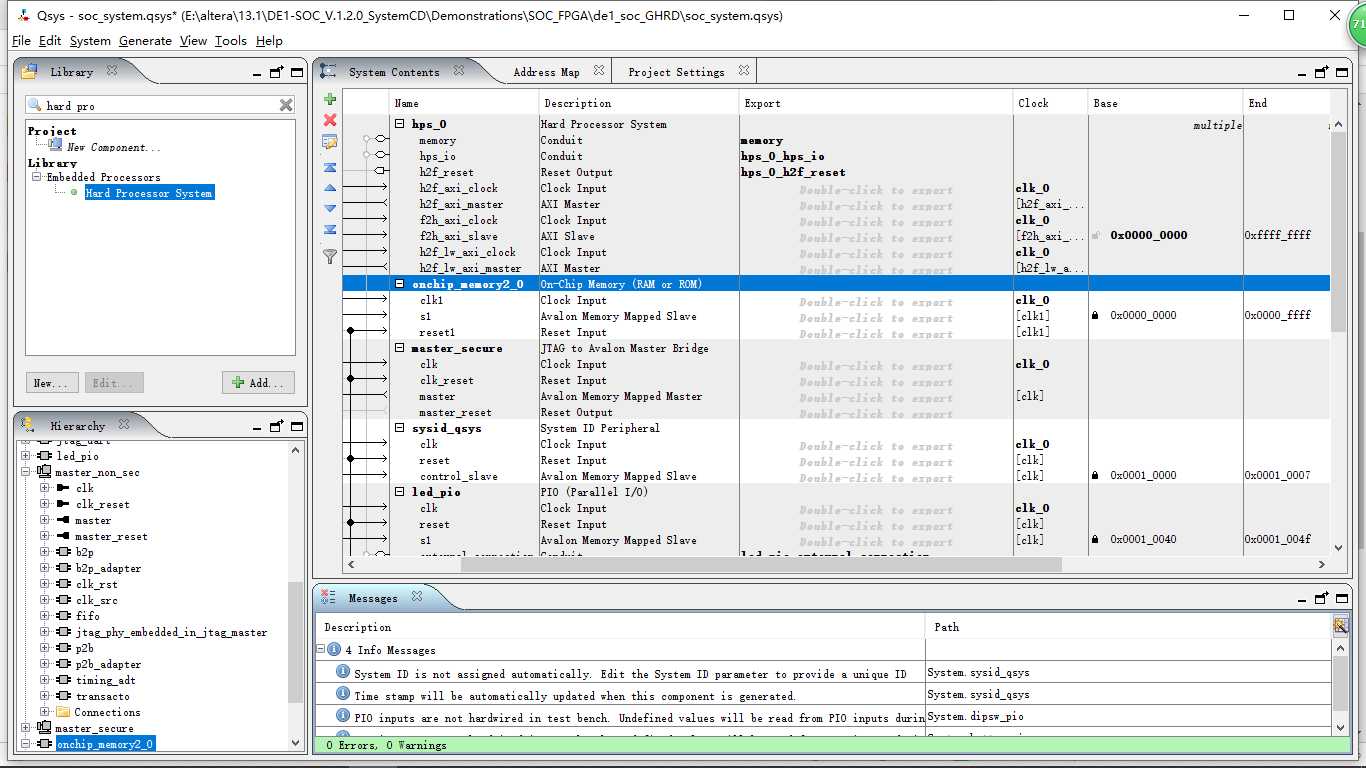The image size is (1366, 768).
Task: Click the lock icon beside base 0x0001_0000
Action: (1095, 475)
